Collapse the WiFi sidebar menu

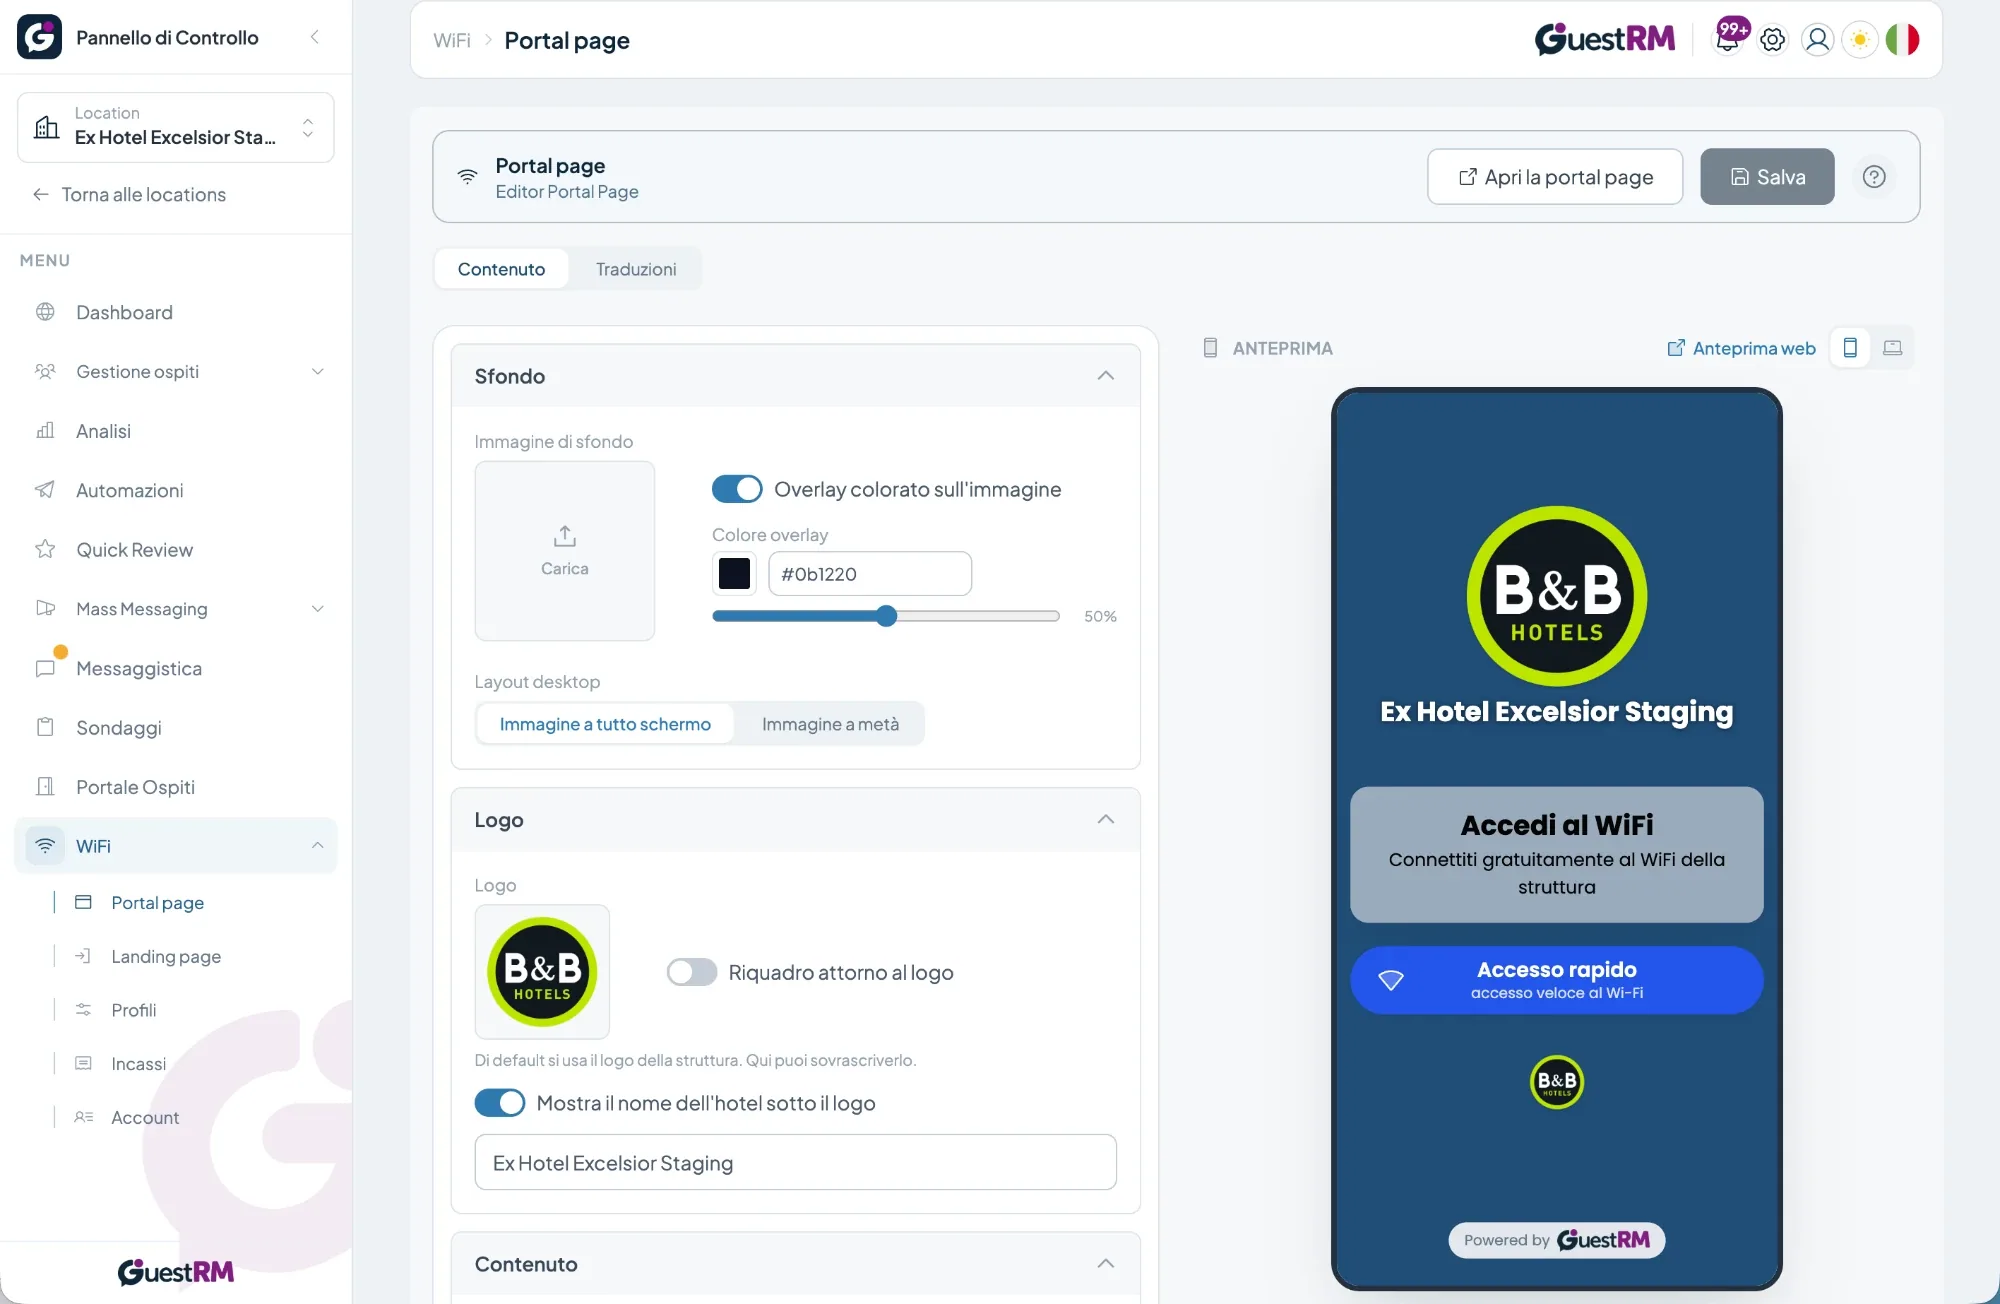(x=317, y=846)
